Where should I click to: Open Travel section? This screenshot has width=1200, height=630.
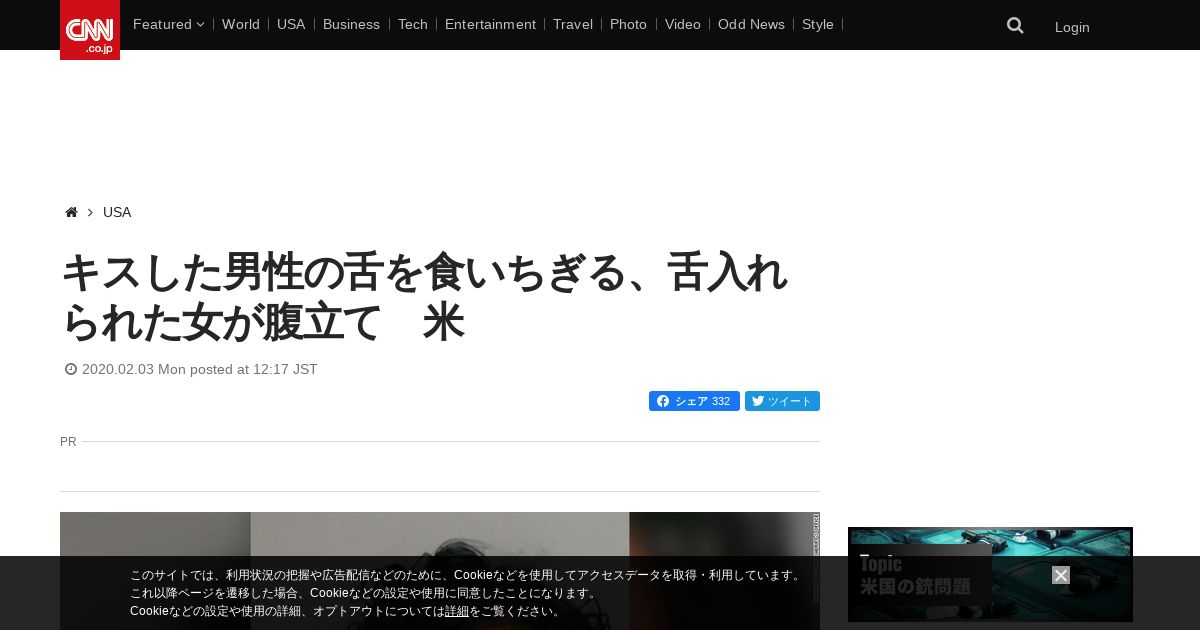573,24
